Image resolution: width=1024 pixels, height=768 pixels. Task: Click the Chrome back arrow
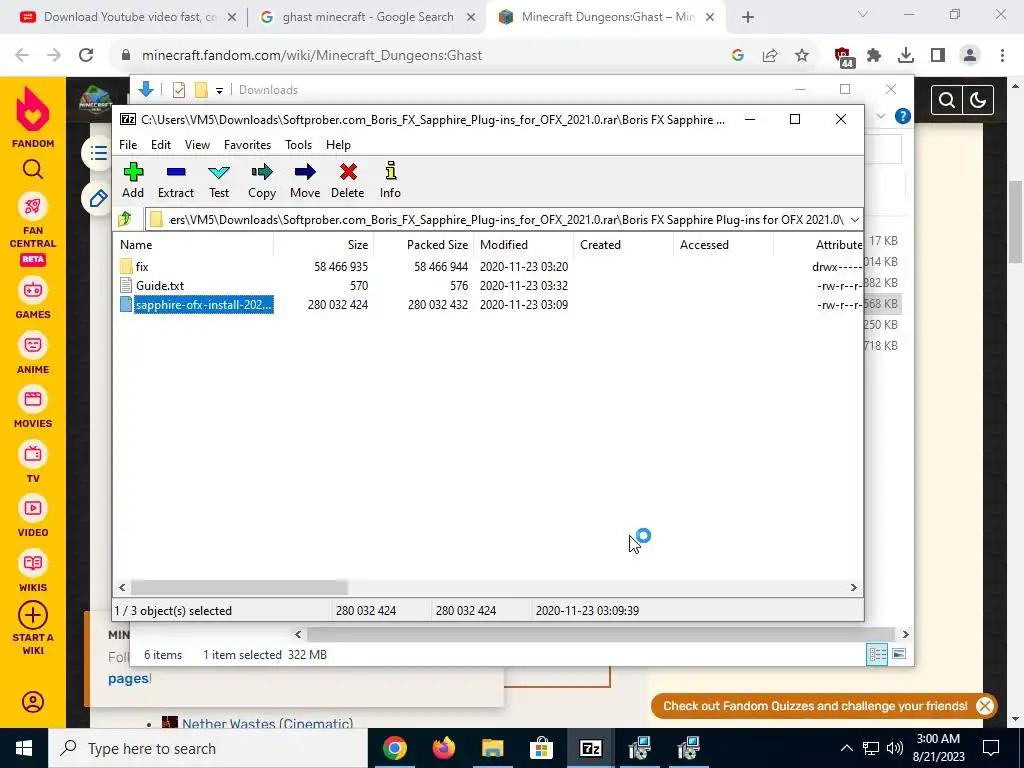tap(22, 56)
